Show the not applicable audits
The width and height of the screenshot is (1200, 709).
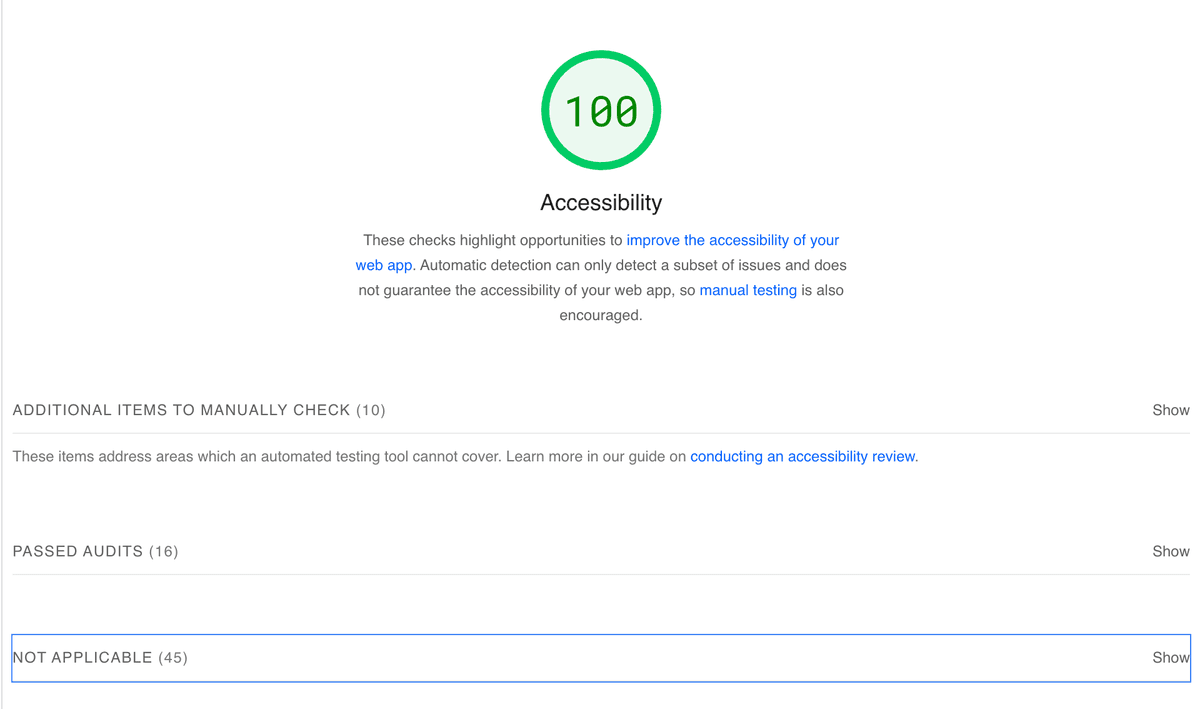(x=1170, y=657)
